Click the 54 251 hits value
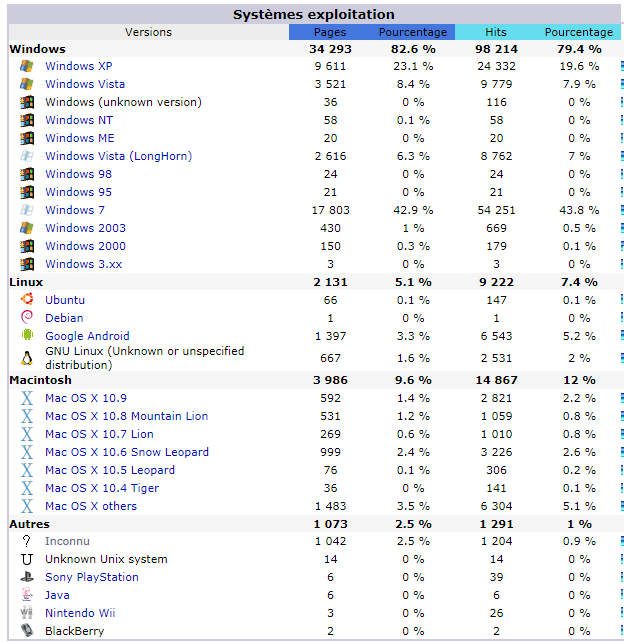The width and height of the screenshot is (624, 642). [x=496, y=210]
